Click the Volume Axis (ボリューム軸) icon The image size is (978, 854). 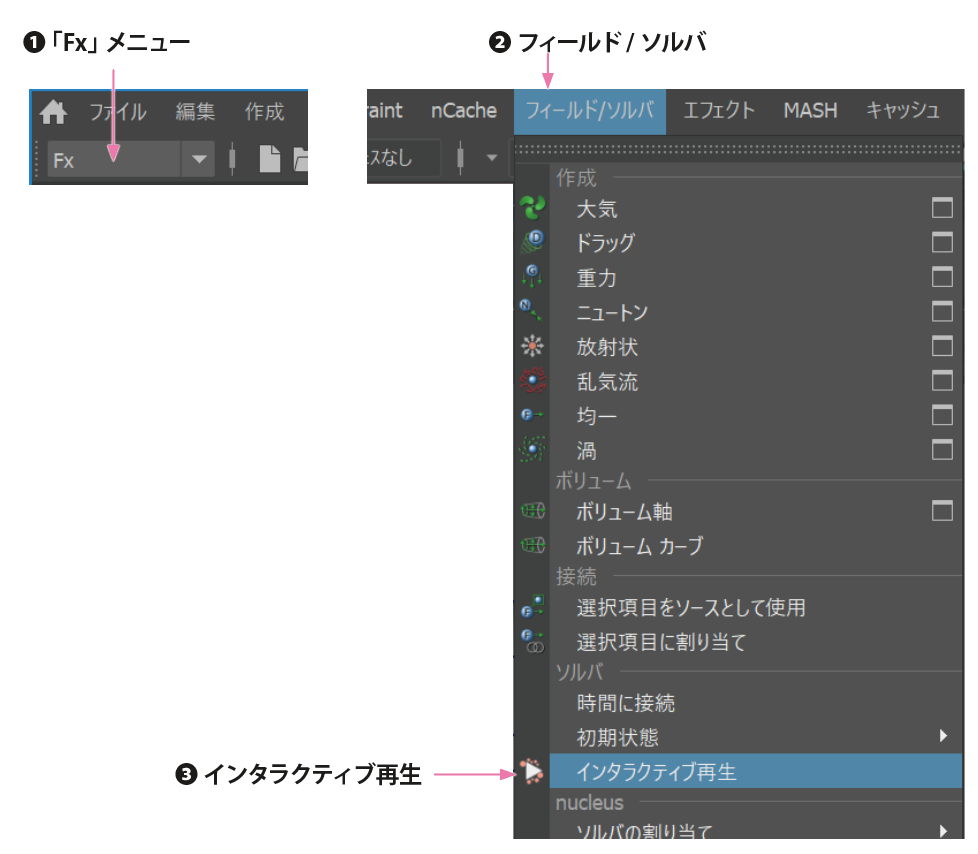click(532, 511)
